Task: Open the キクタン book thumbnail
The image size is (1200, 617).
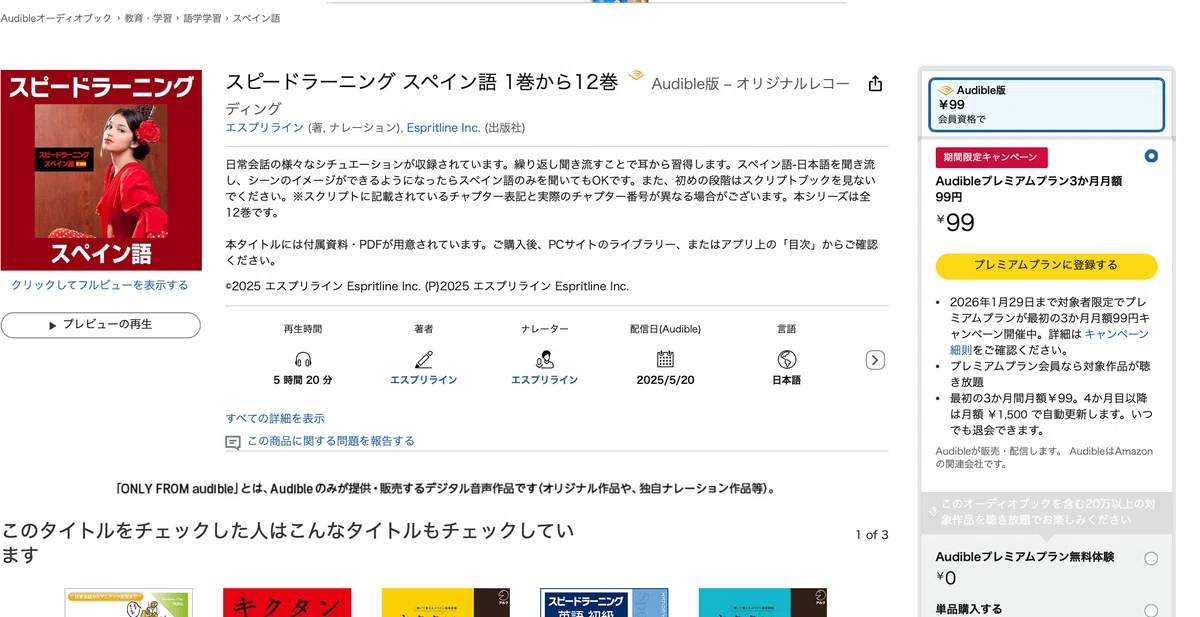Action: click(x=287, y=602)
